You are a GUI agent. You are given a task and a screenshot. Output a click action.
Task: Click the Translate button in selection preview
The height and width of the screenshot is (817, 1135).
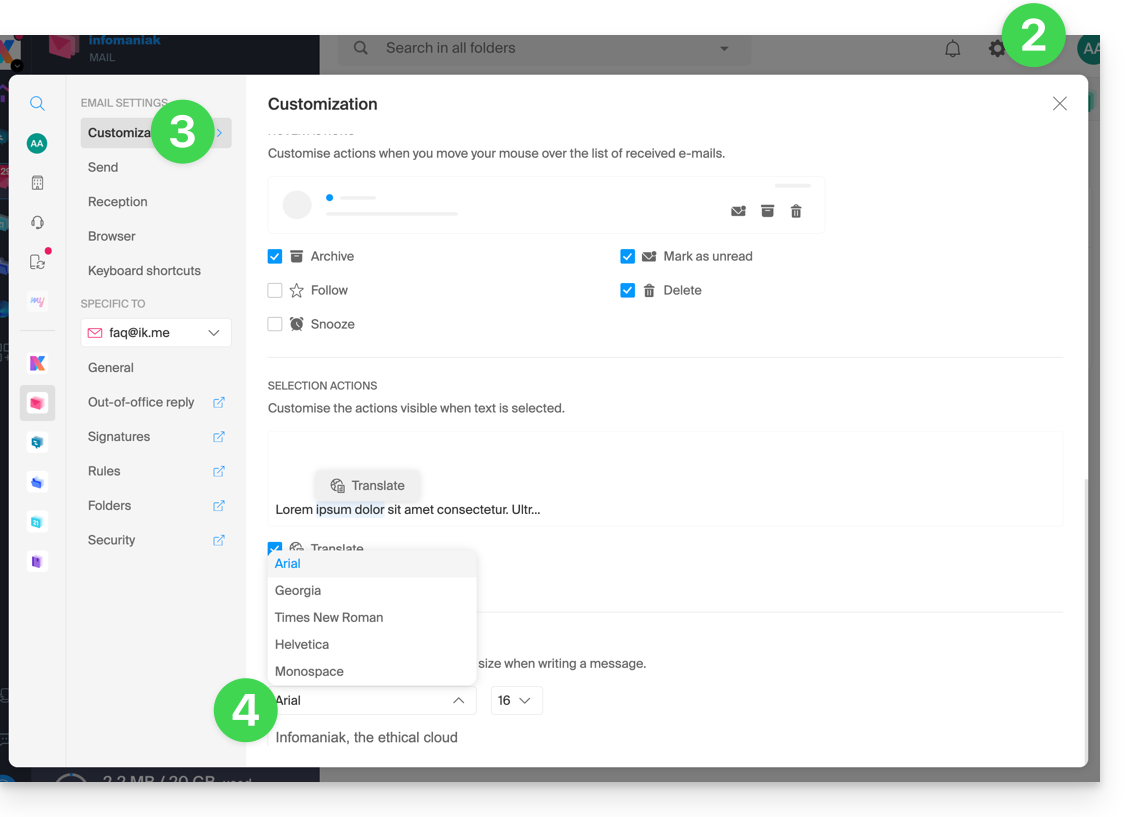368,486
